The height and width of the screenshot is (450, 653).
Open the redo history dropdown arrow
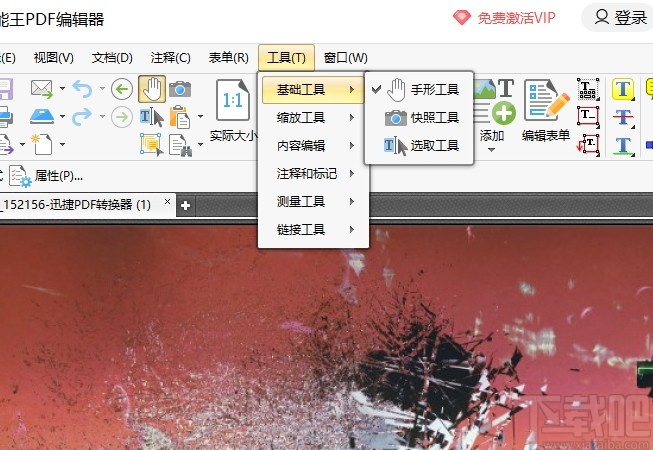pyautogui.click(x=102, y=116)
